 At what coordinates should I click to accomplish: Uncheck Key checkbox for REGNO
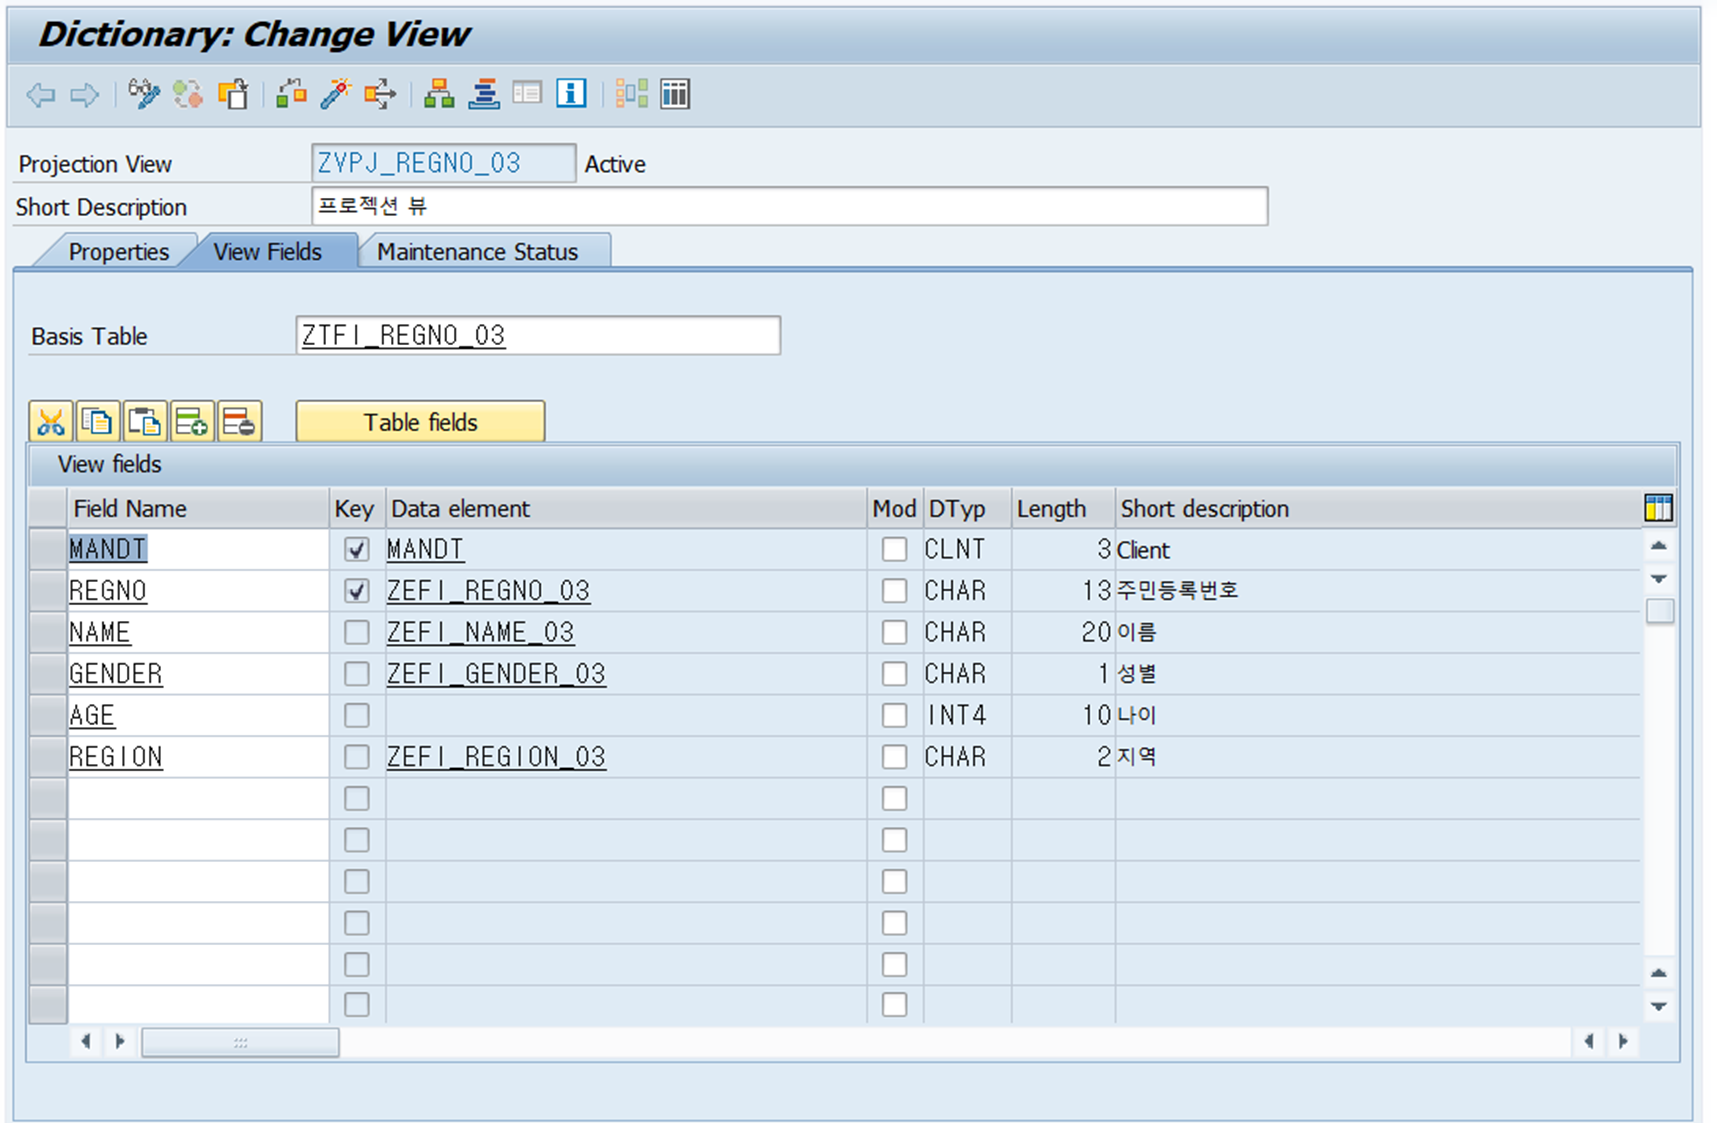(356, 591)
